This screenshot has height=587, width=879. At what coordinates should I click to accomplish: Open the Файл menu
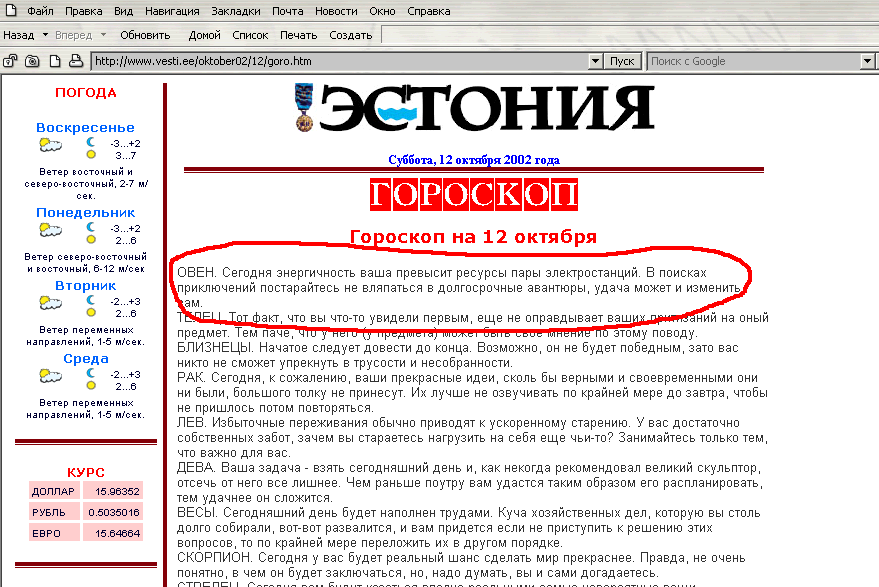click(x=40, y=11)
